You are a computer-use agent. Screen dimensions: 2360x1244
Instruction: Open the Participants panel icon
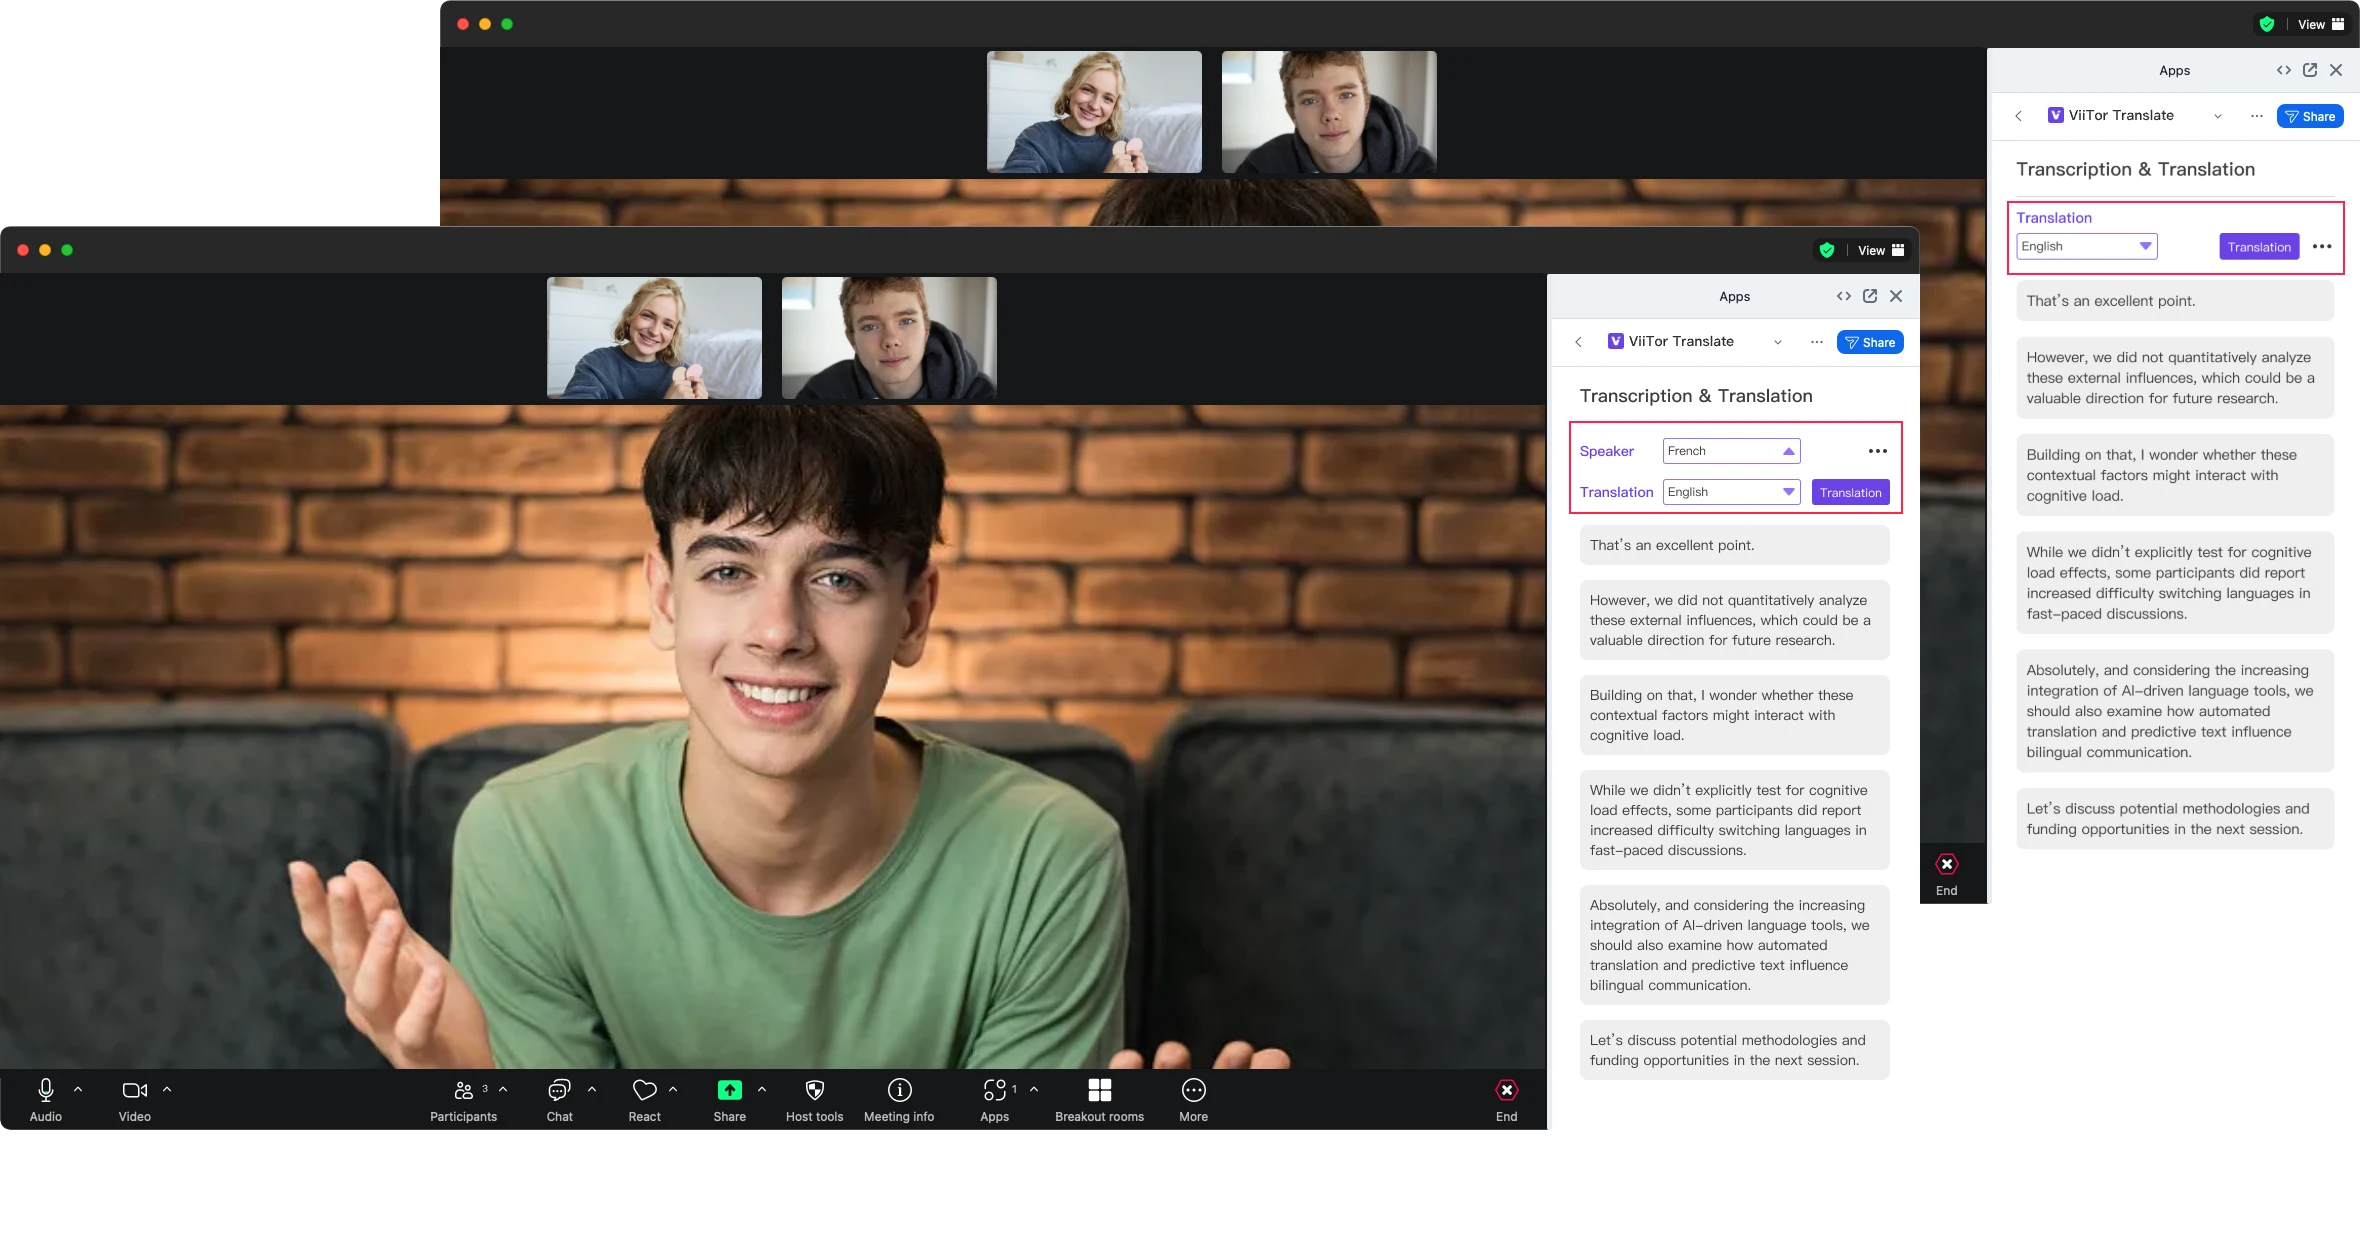(463, 1090)
